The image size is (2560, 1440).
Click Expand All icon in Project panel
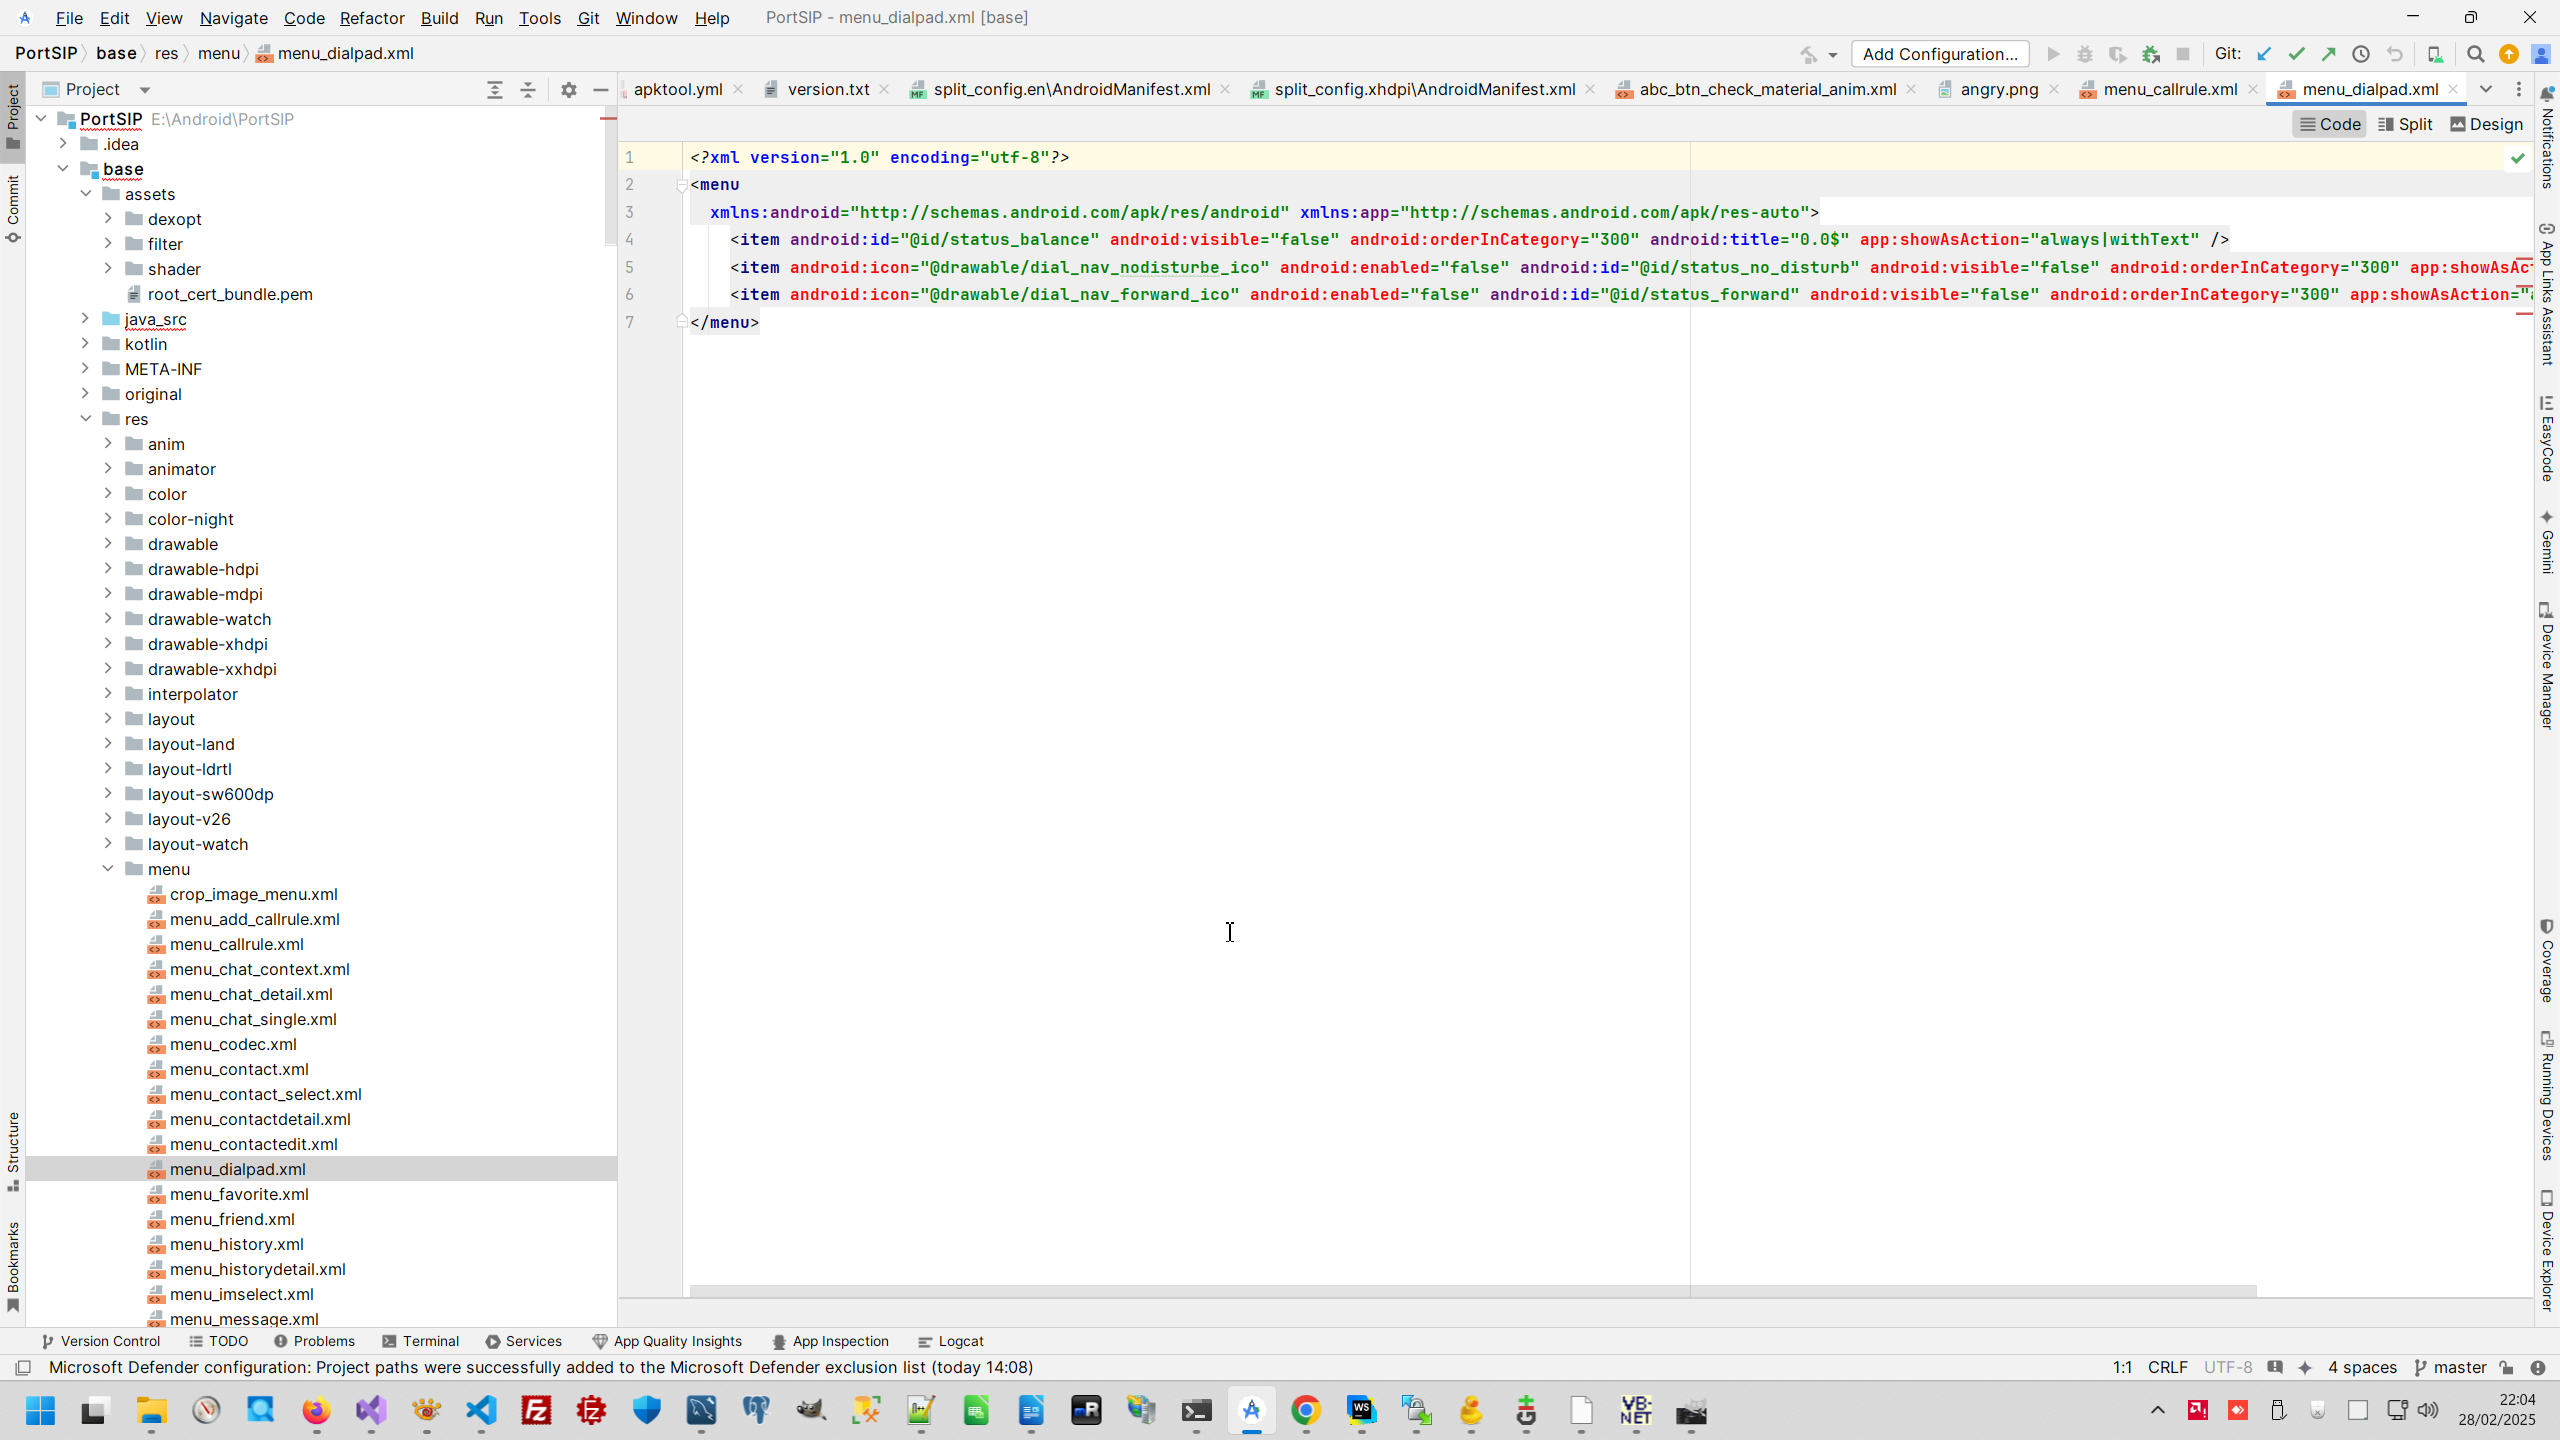(494, 90)
